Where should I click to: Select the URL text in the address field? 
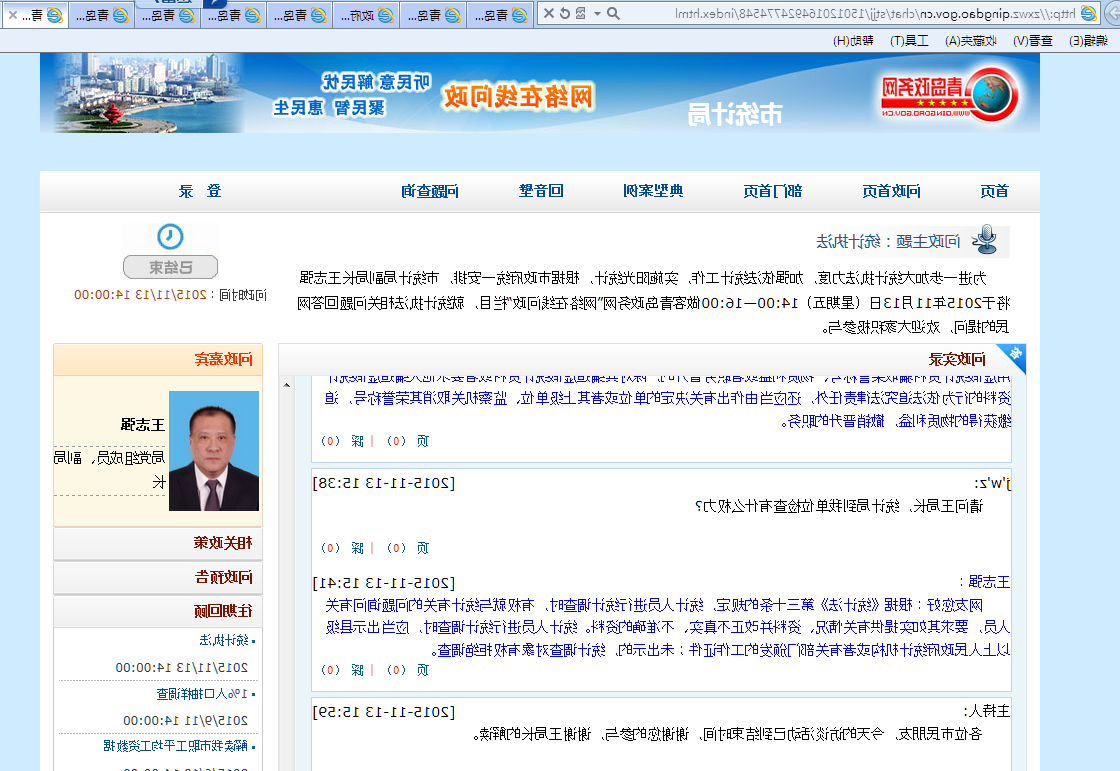pos(875,14)
